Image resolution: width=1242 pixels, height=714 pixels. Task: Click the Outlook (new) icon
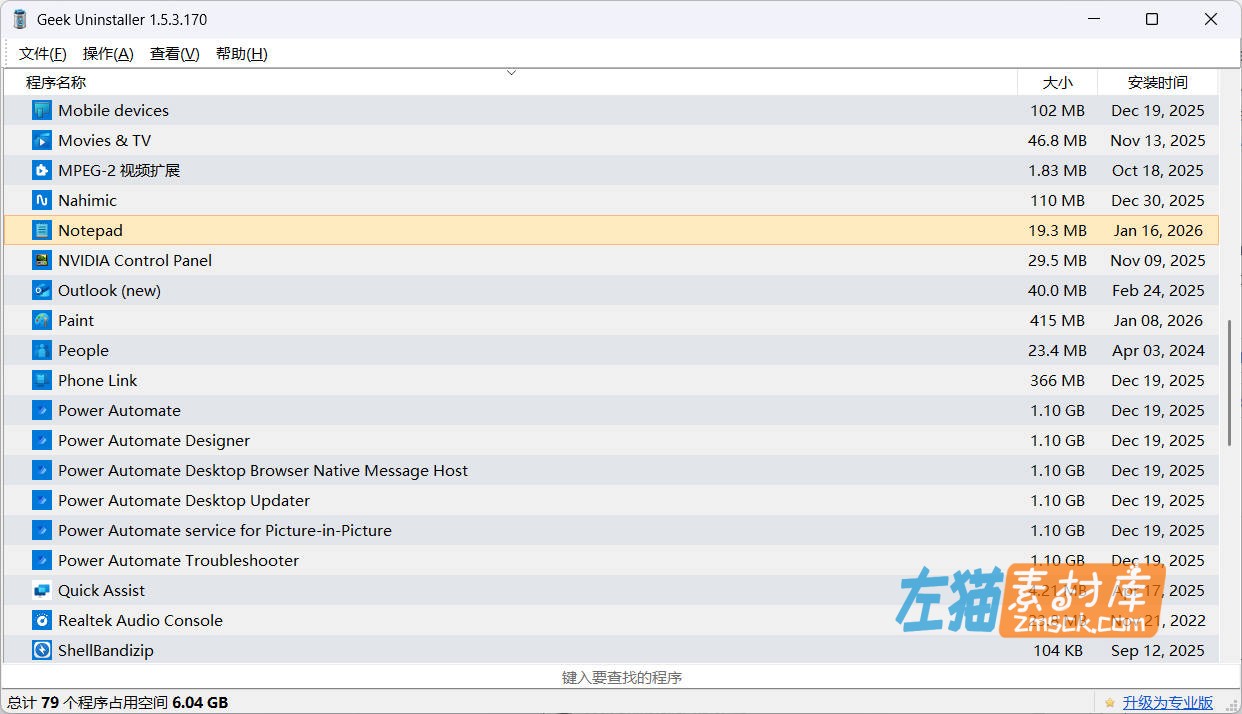pyautogui.click(x=41, y=290)
